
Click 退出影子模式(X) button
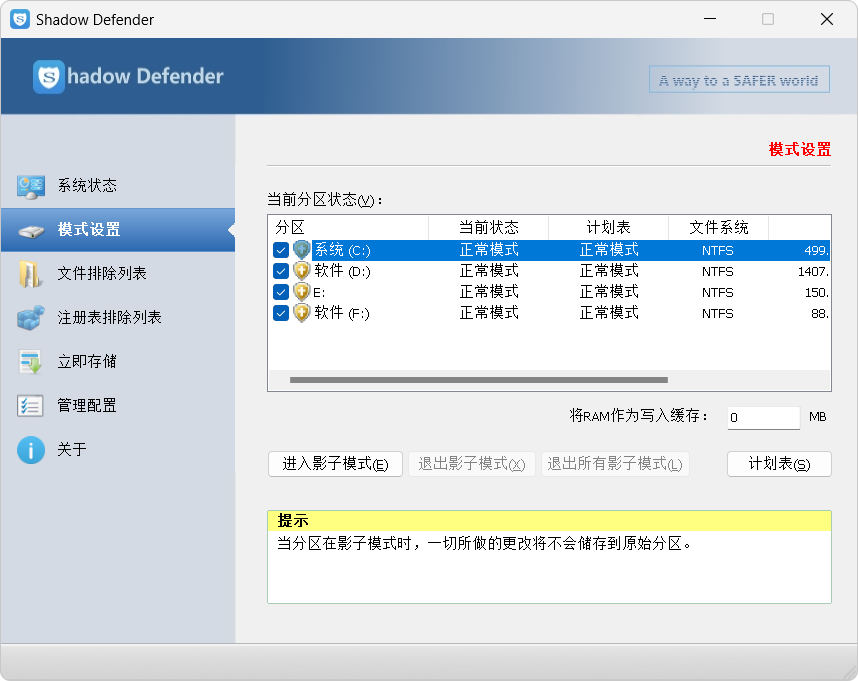pyautogui.click(x=472, y=464)
